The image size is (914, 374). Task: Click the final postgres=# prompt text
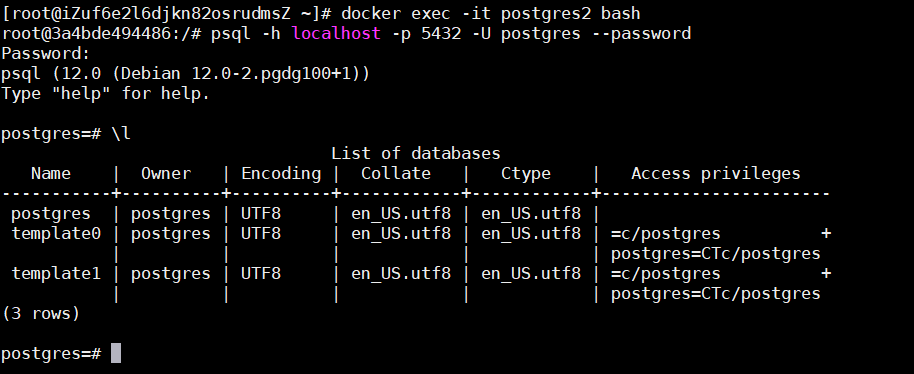pyautogui.click(x=51, y=353)
